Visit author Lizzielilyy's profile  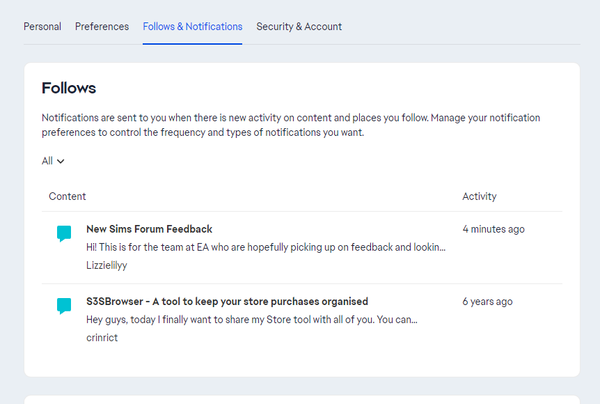[107, 266]
